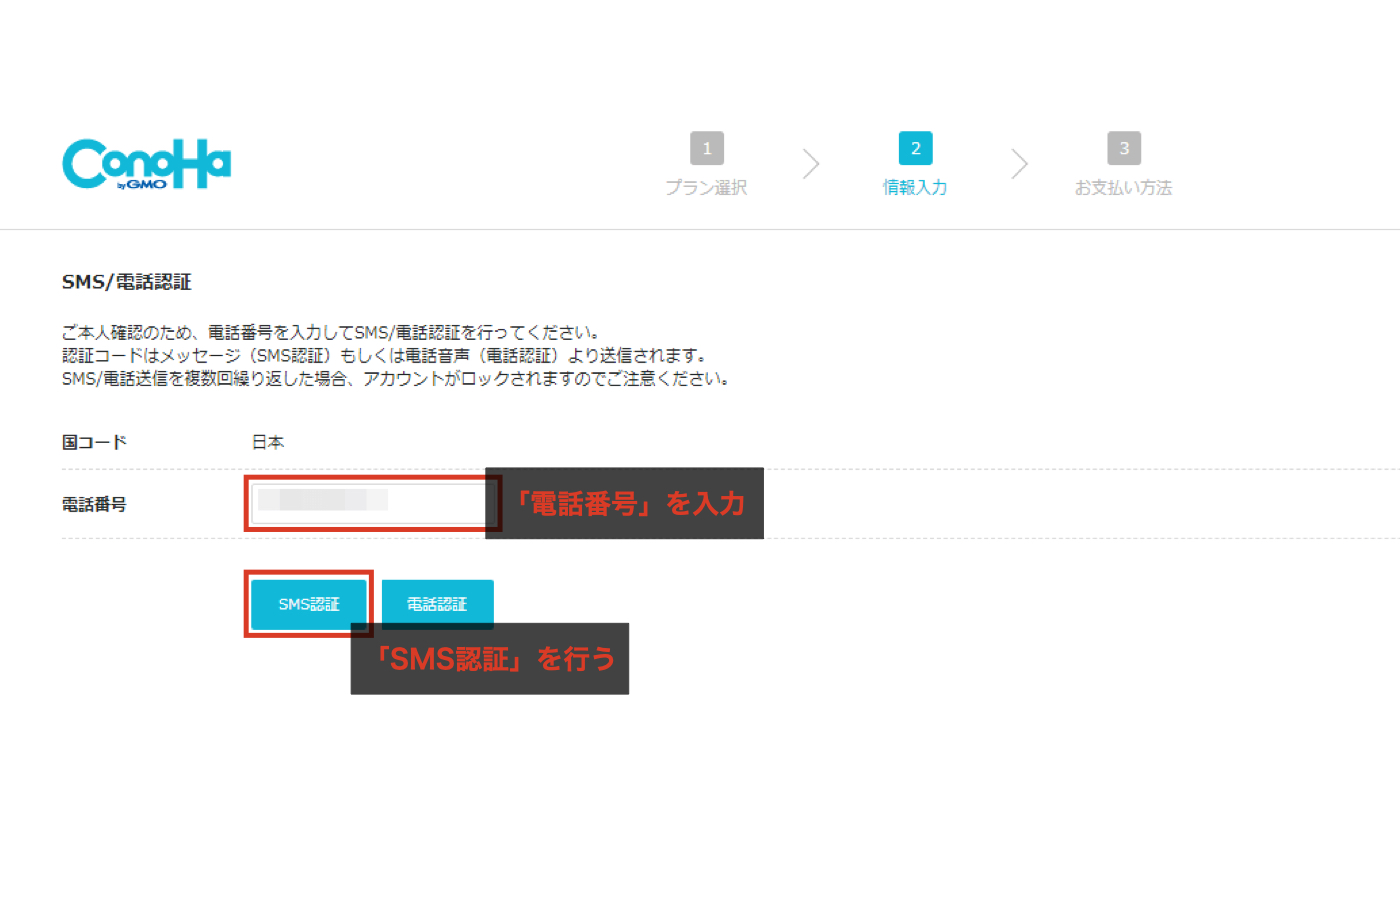Viewport: 1400px width, 900px height.
Task: Click the step 1 number badge
Action: [x=706, y=148]
